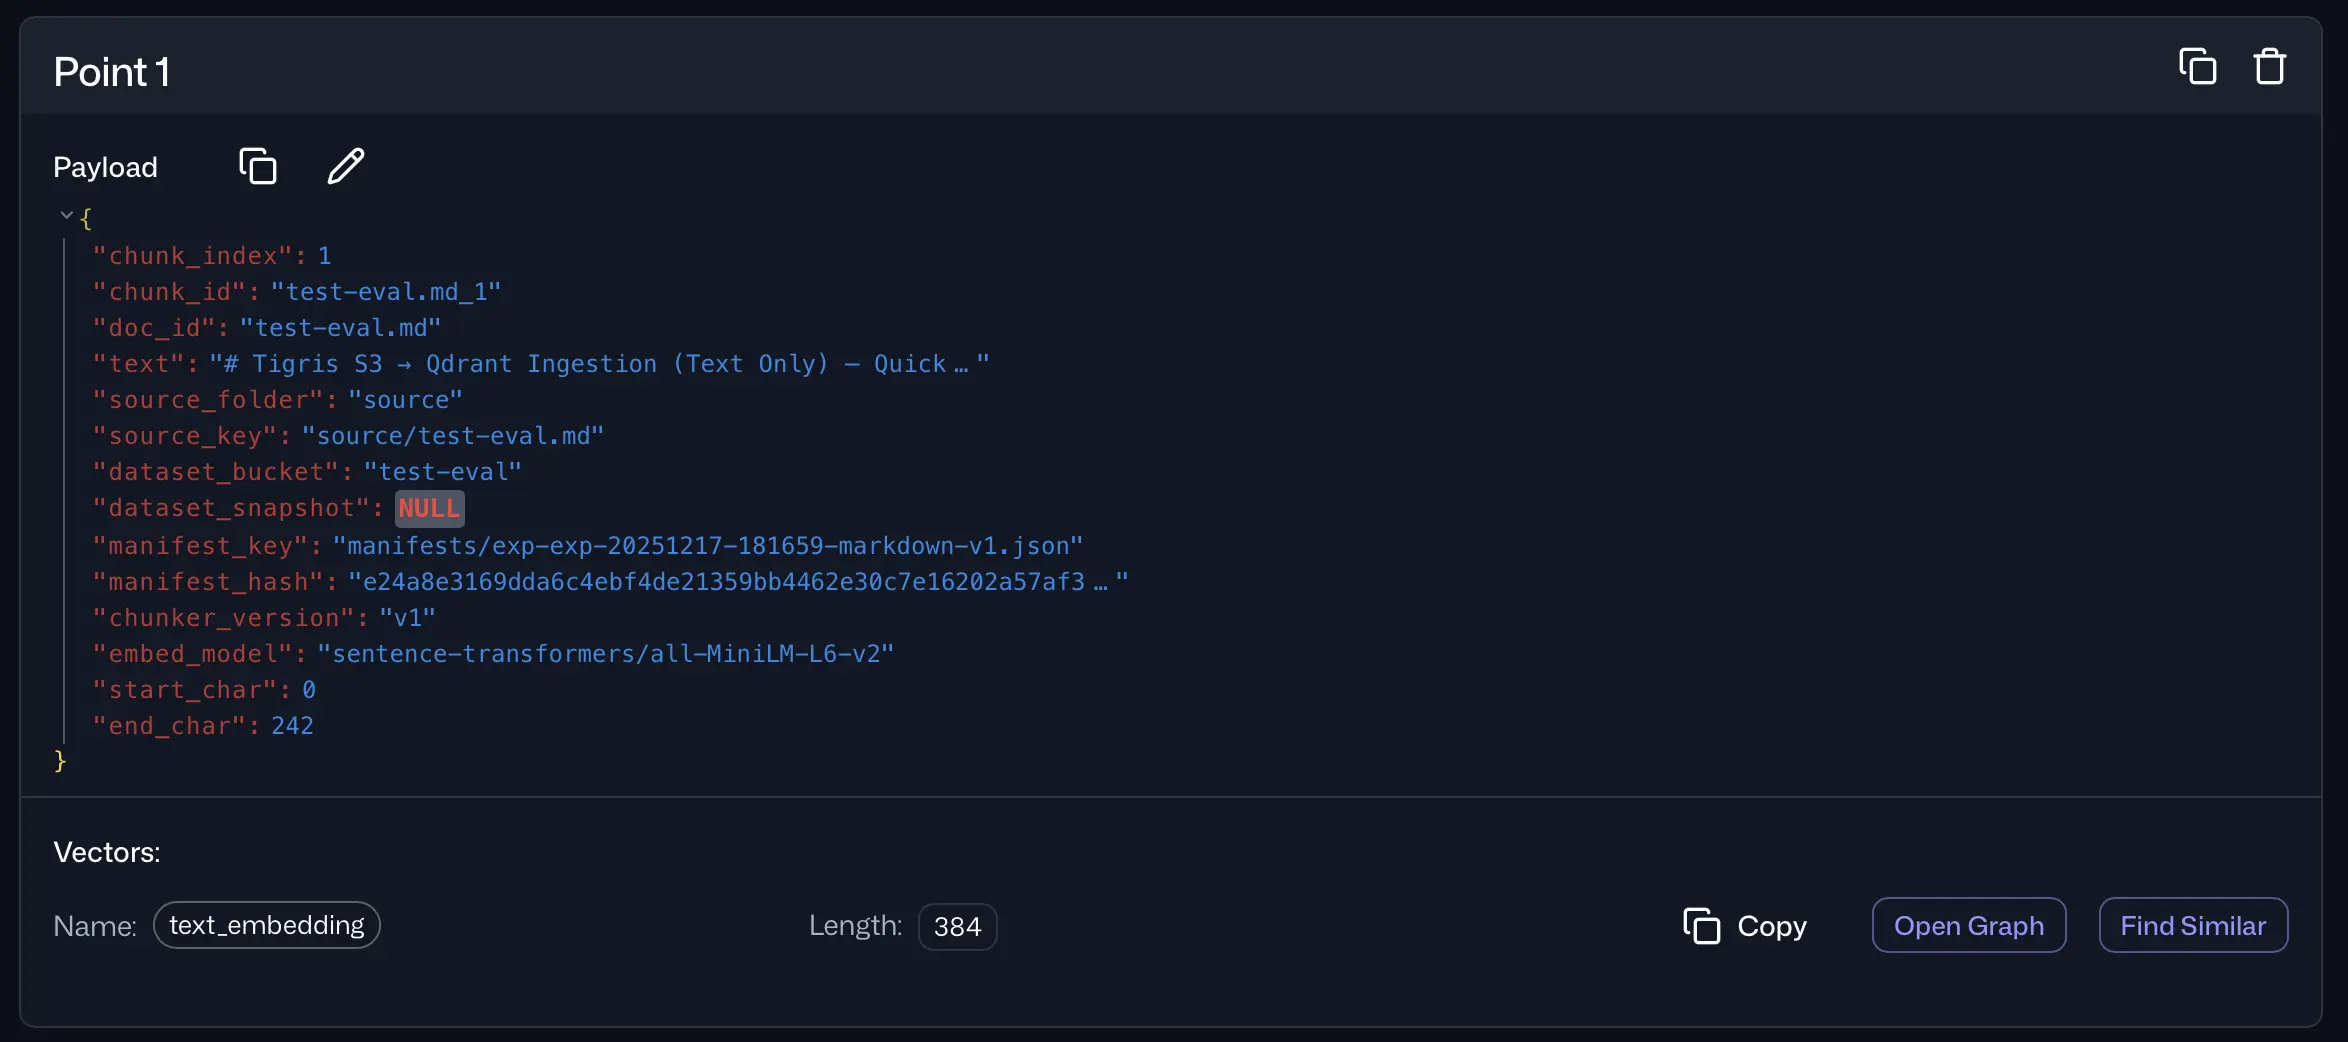This screenshot has height=1042, width=2348.
Task: Collapse the payload JSON tree
Action: [x=66, y=215]
